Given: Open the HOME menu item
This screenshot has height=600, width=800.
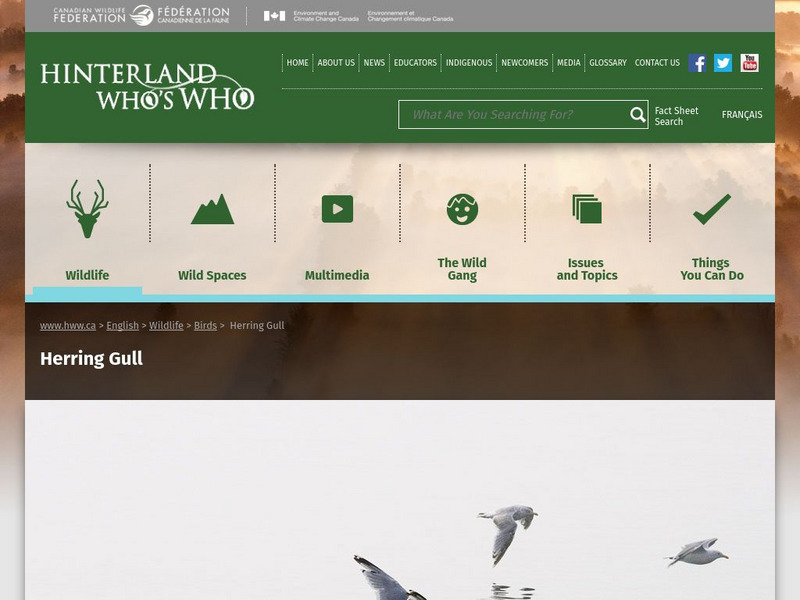Looking at the screenshot, I should coord(296,62).
